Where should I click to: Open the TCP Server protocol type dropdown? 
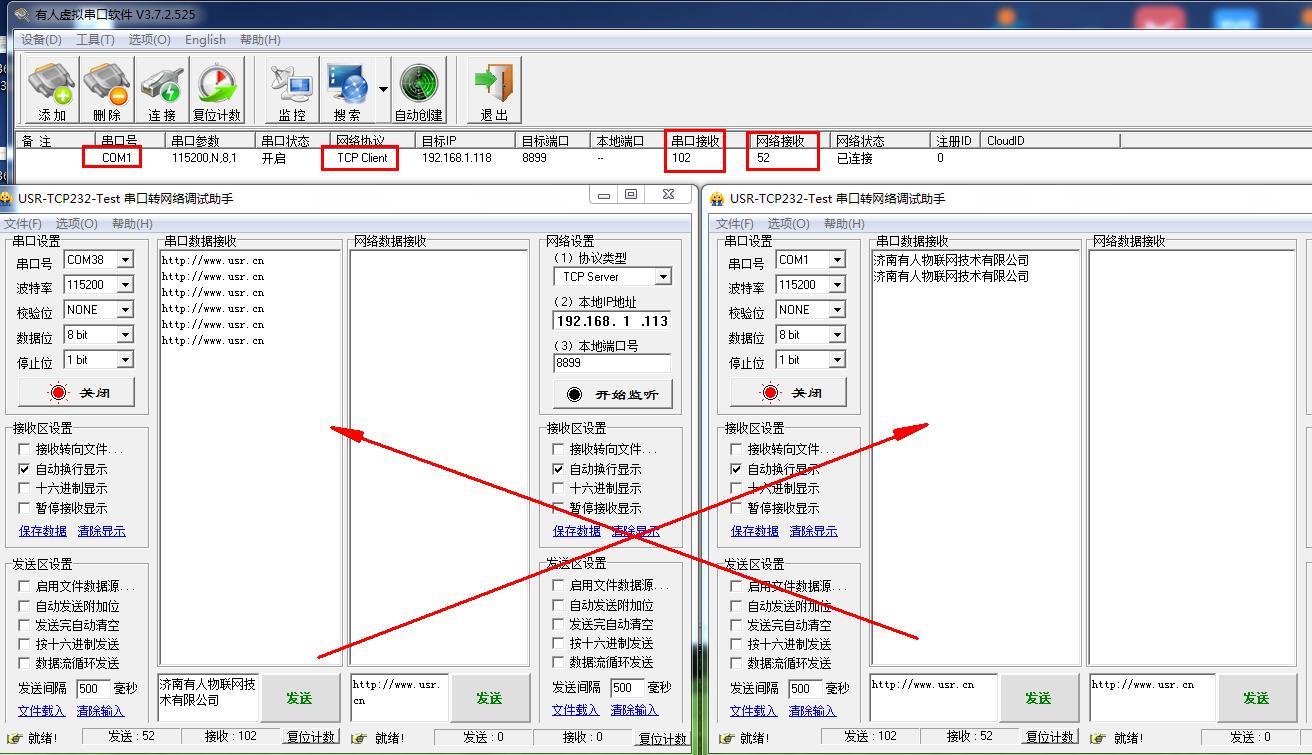(662, 277)
